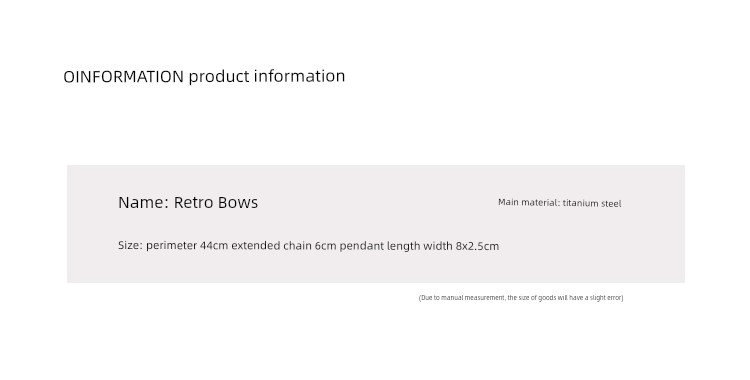Click the word 'Retro' in product name

(193, 202)
